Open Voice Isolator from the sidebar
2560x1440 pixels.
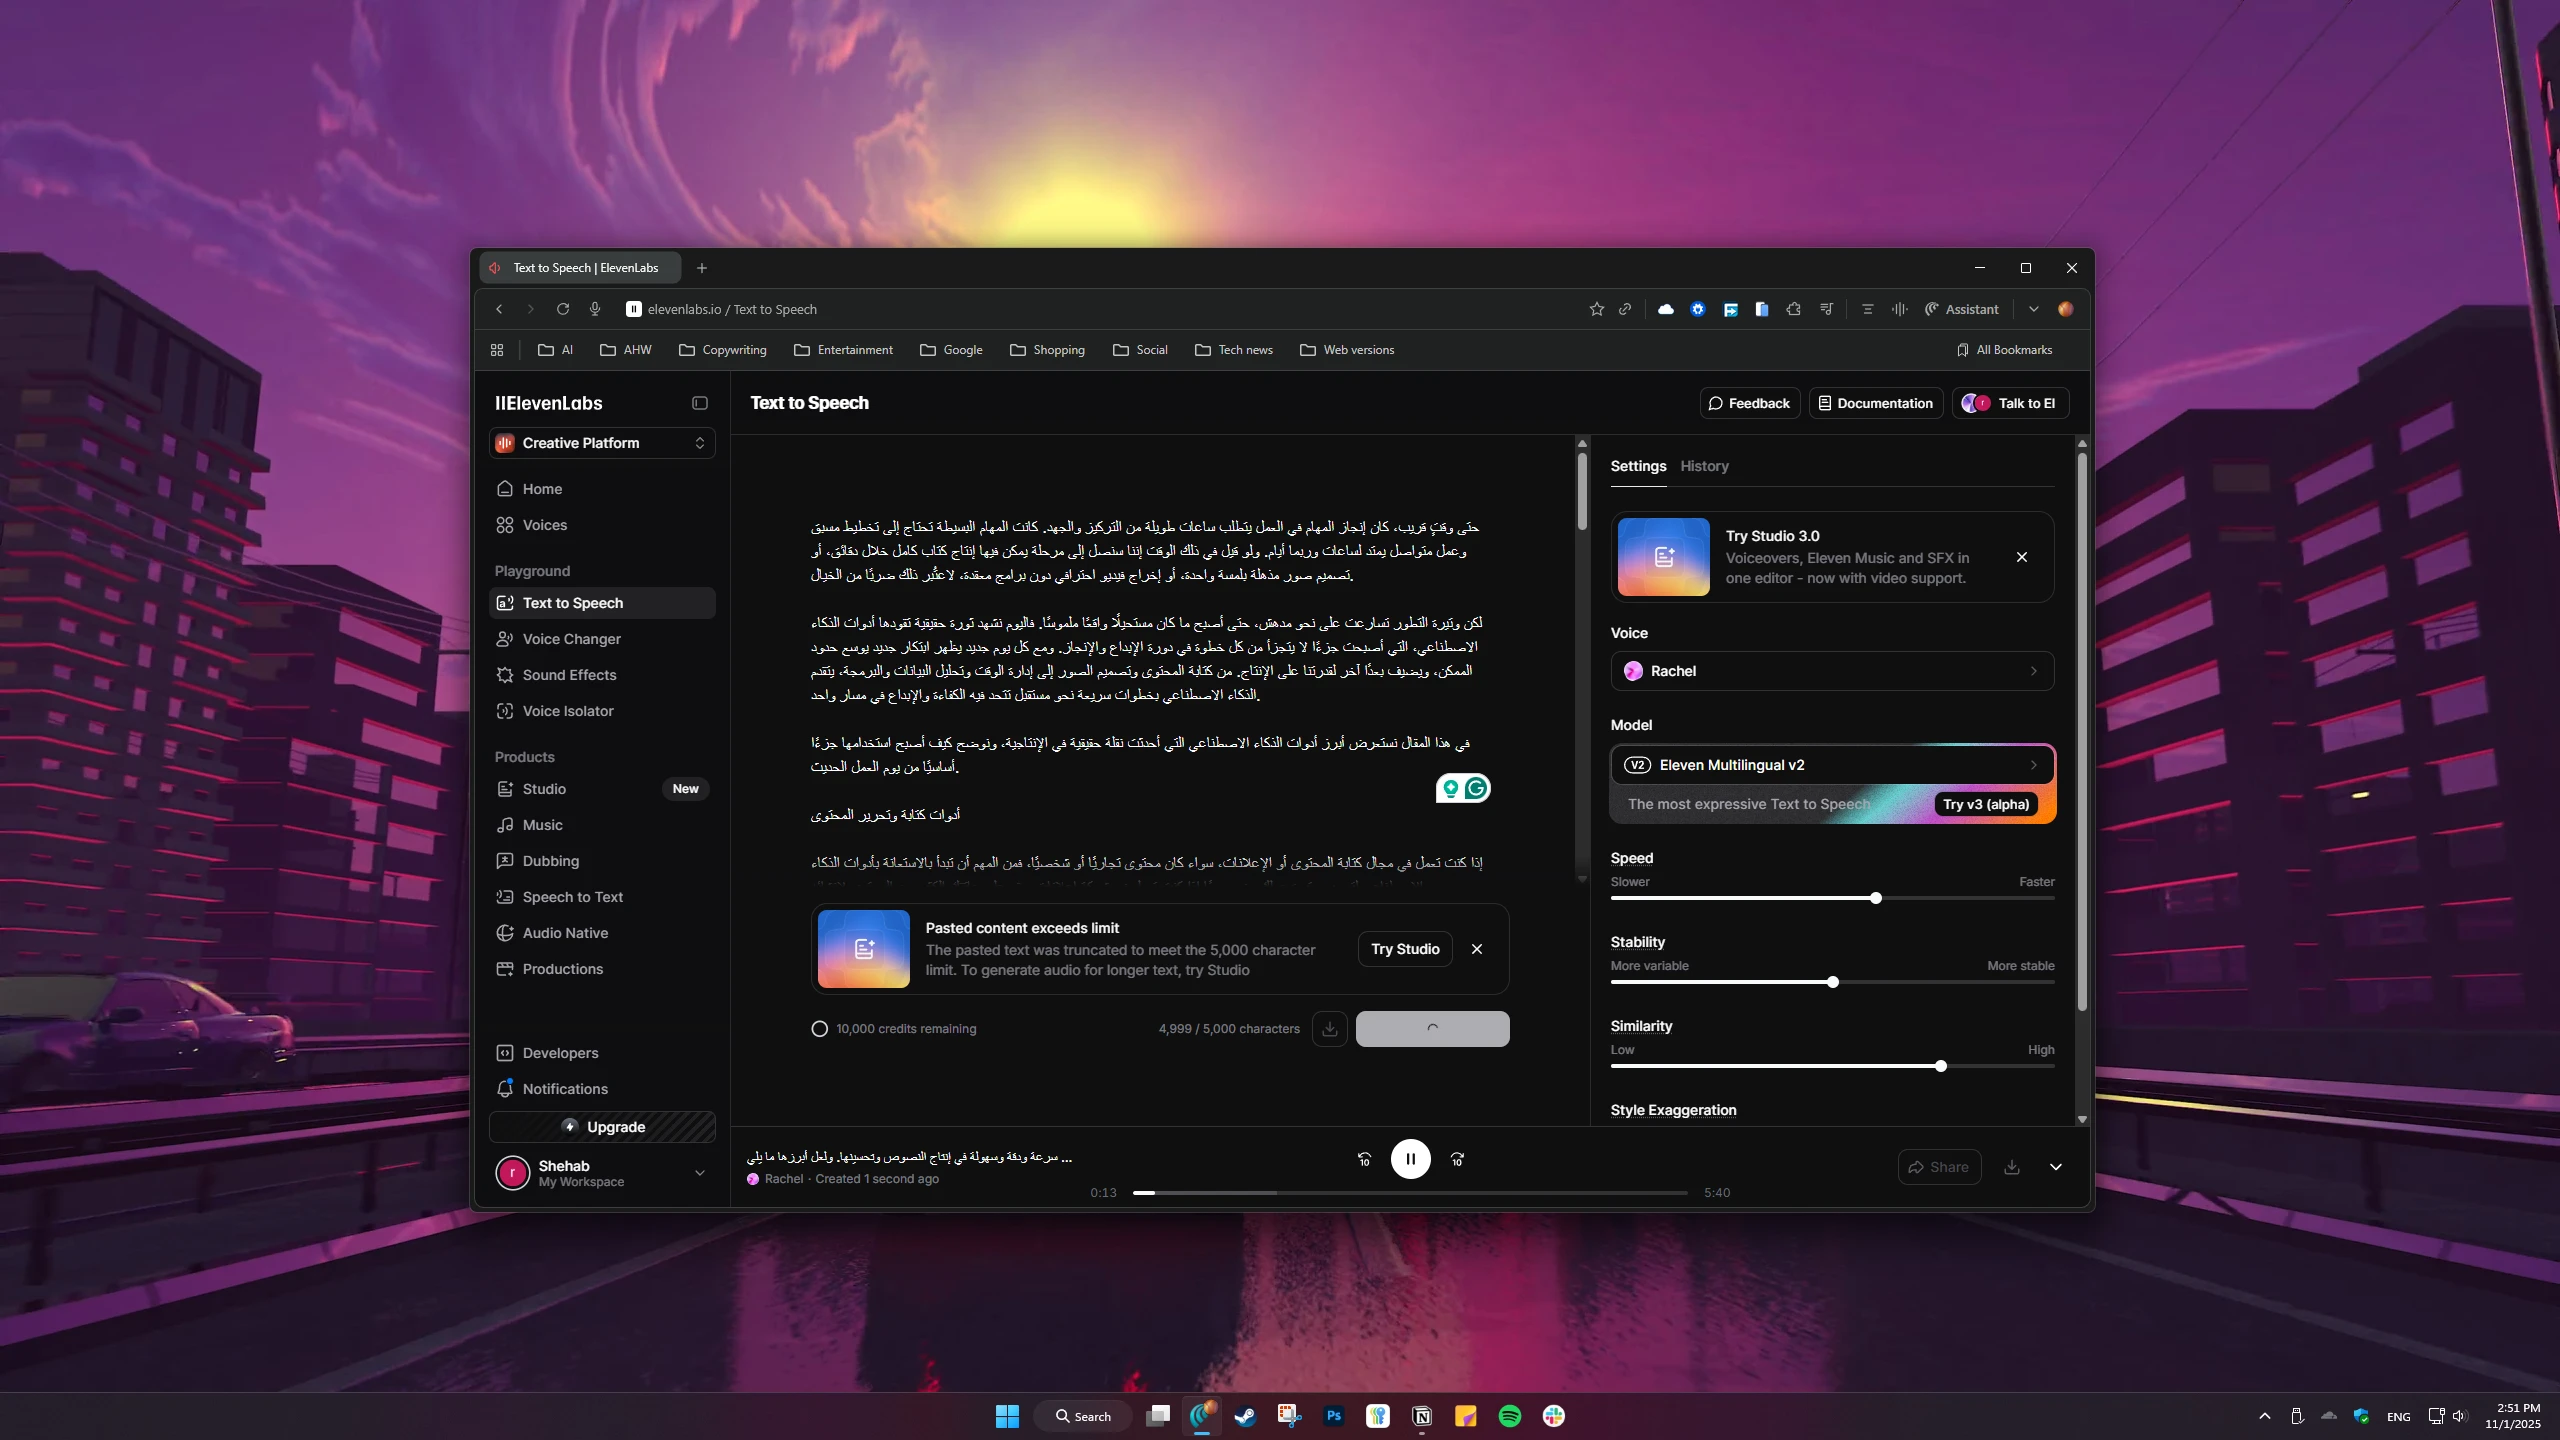(x=567, y=711)
